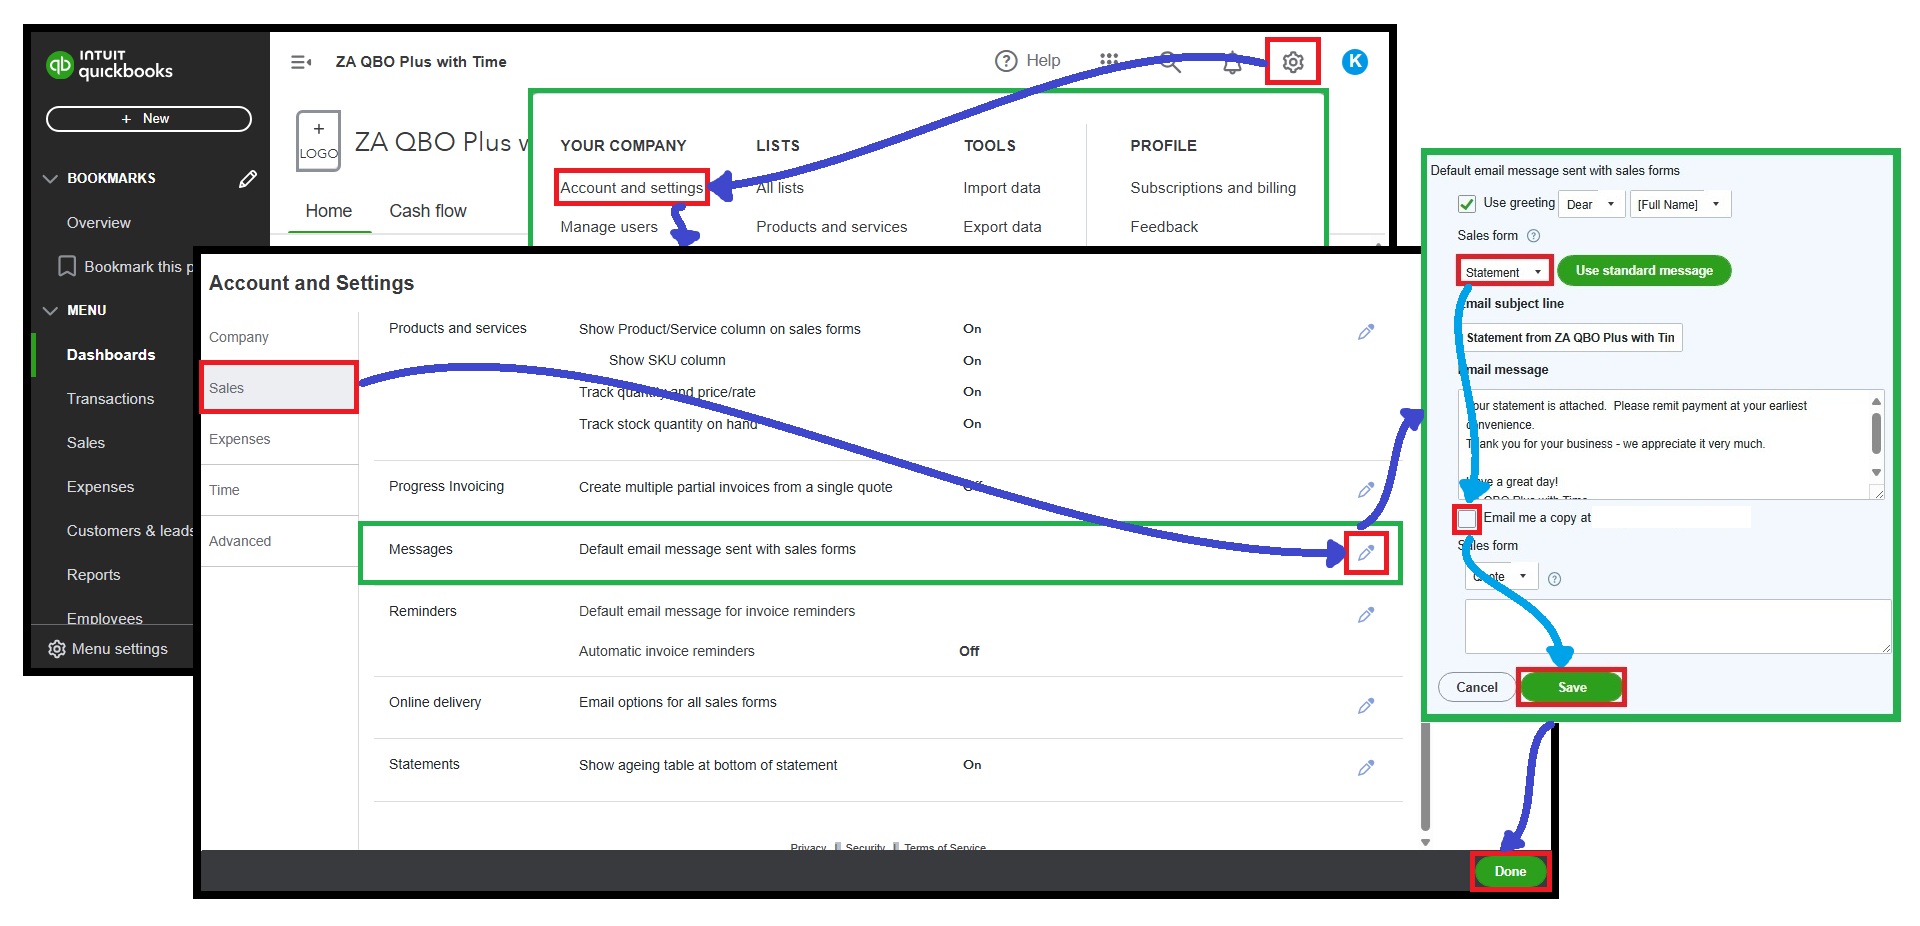
Task: Edit the Products and services section
Action: point(1366,331)
